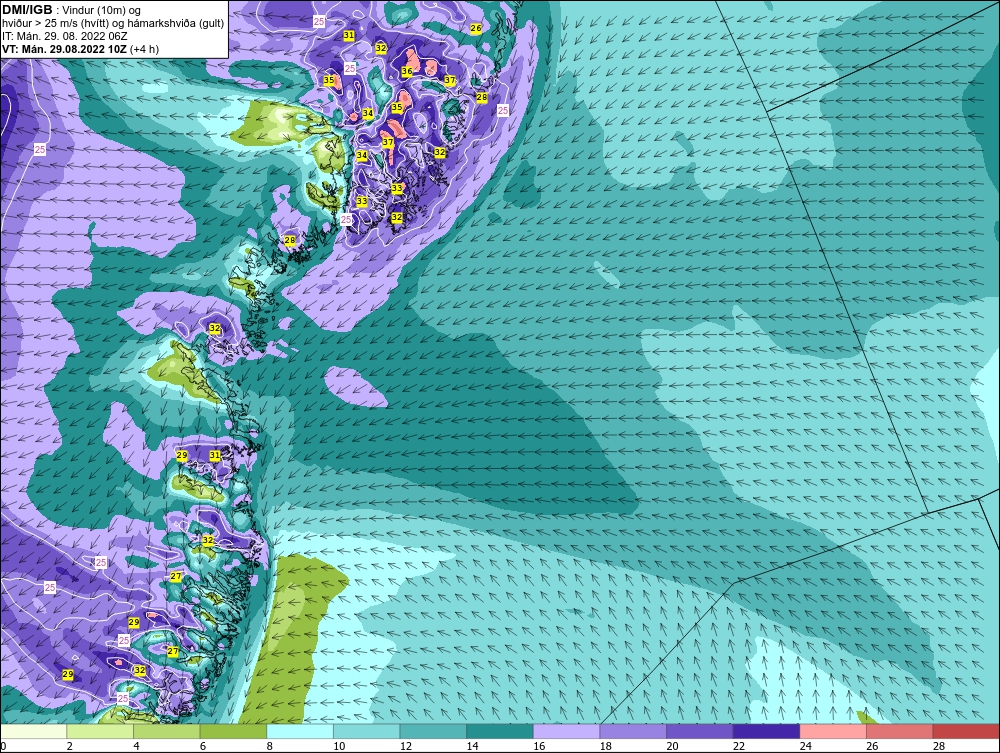Image resolution: width=1000 pixels, height=753 pixels.
Task: Select the legend scale number 24
Action: click(x=805, y=746)
